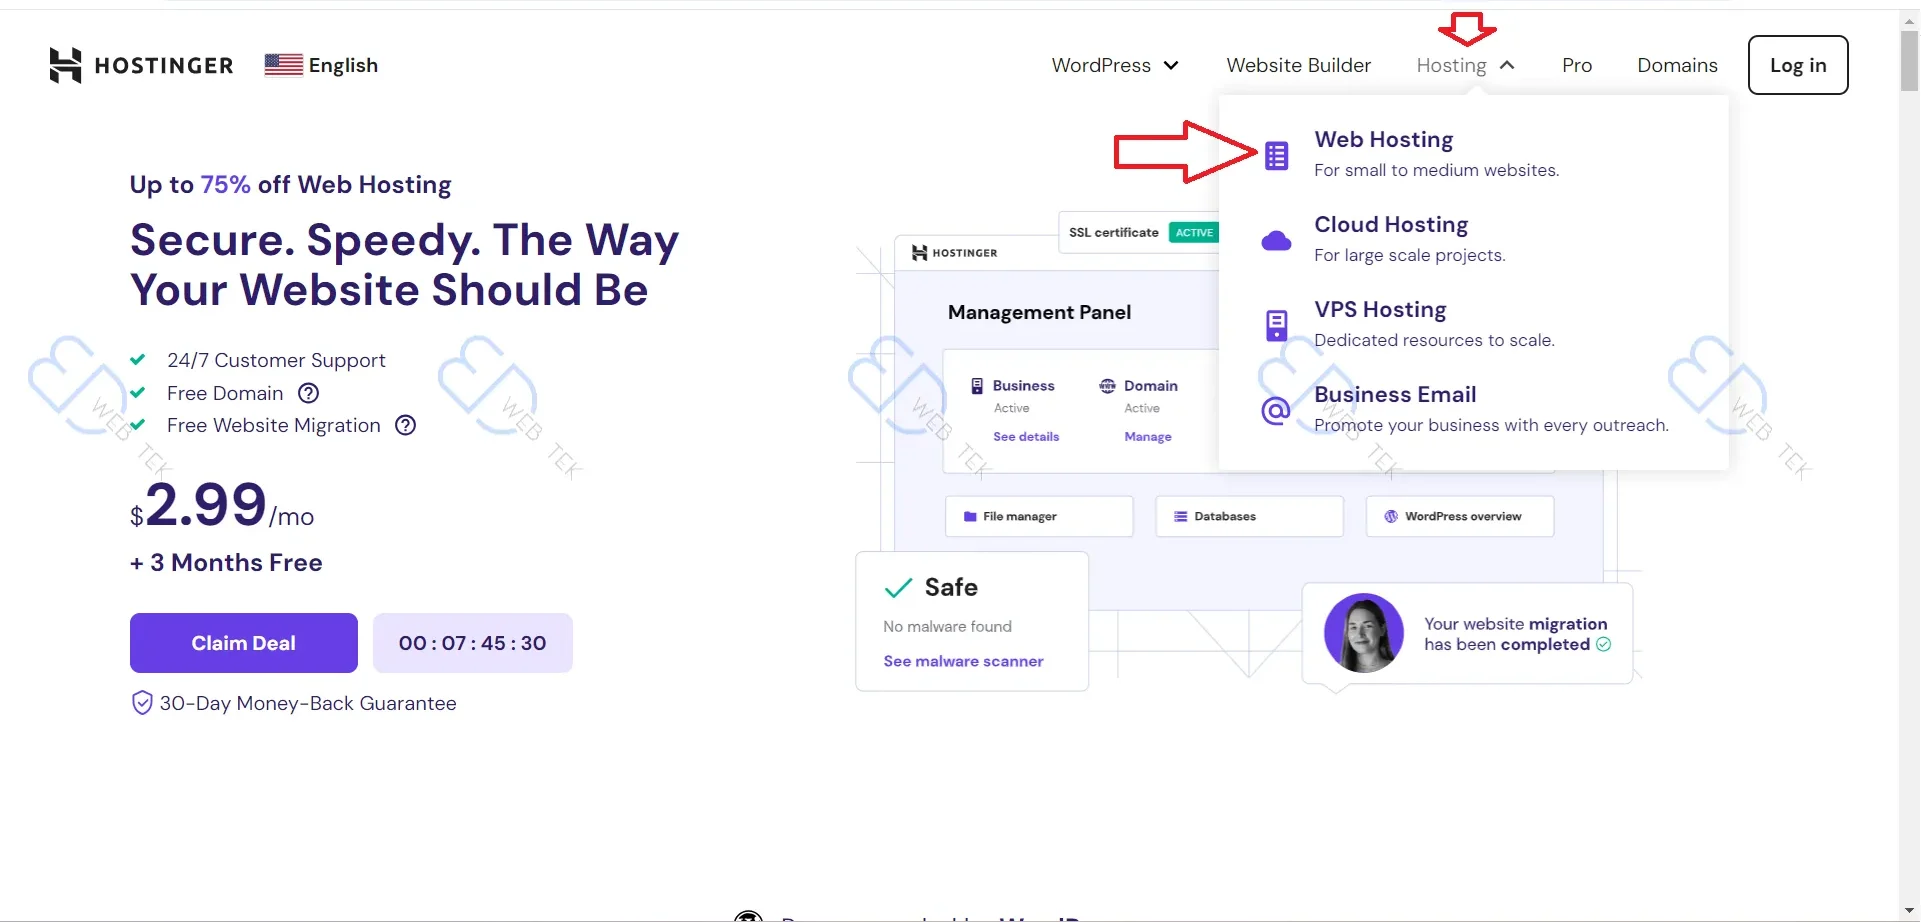Click the Databases list icon
The width and height of the screenshot is (1921, 922).
pos(1181,517)
